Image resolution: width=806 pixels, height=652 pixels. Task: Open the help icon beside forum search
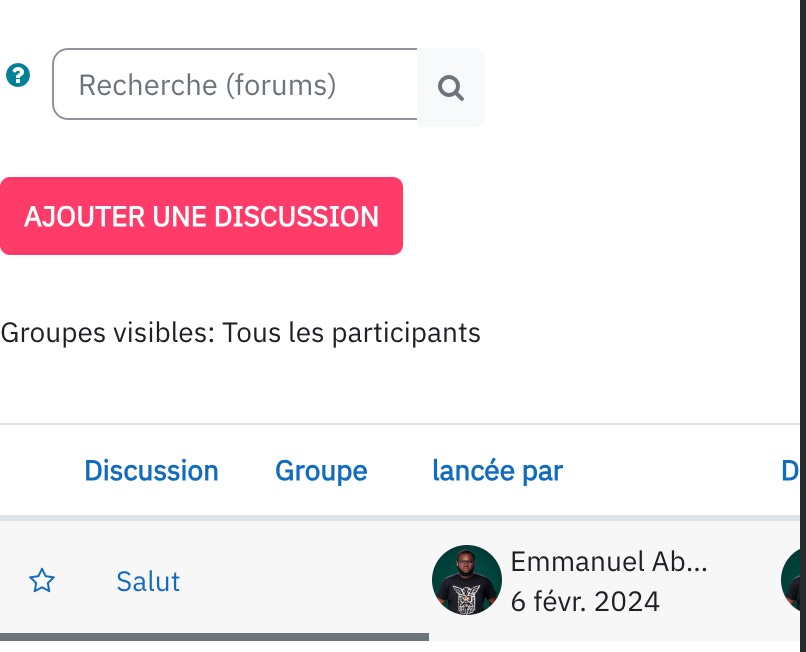[18, 75]
